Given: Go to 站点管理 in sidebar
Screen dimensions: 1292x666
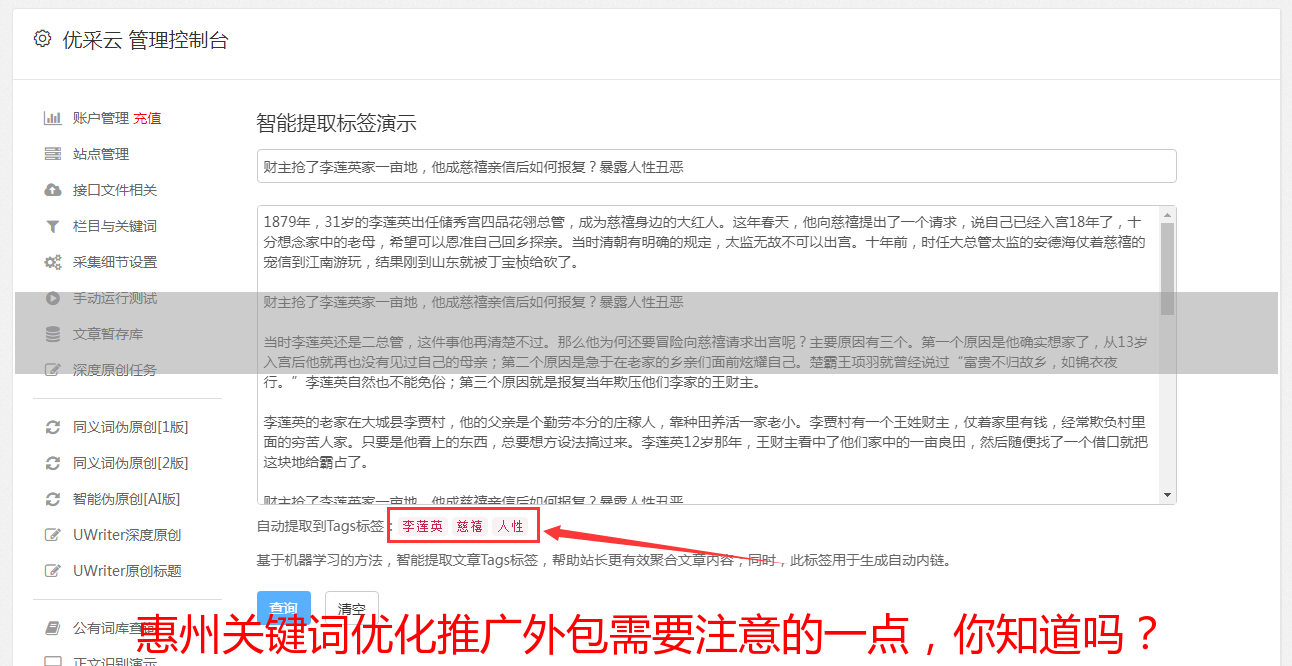Looking at the screenshot, I should 101,154.
